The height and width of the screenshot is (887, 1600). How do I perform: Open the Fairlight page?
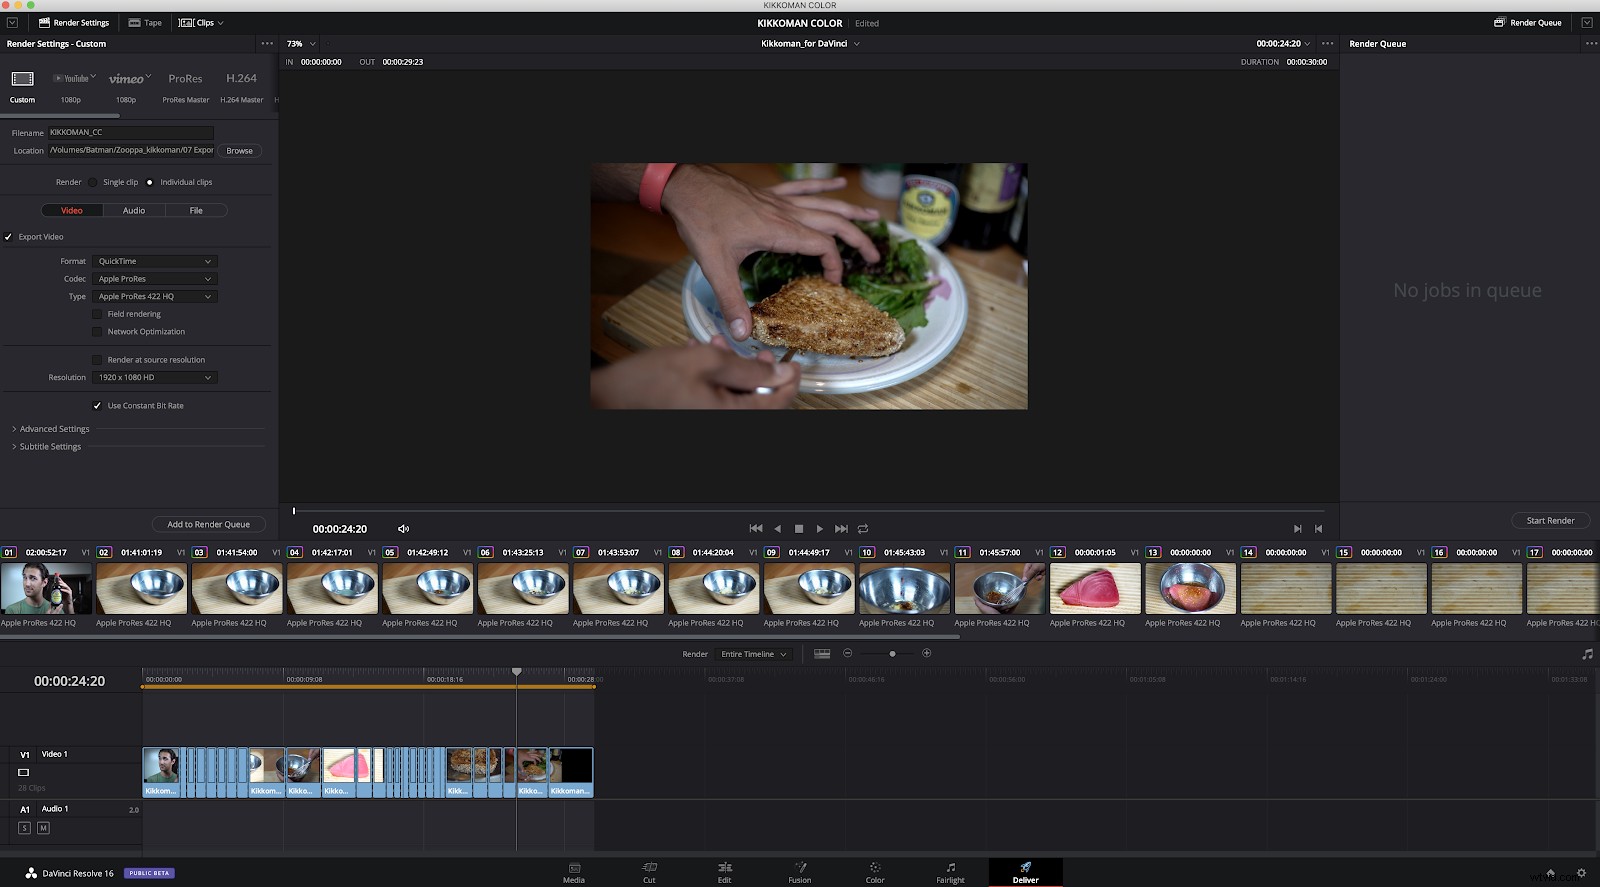(950, 872)
